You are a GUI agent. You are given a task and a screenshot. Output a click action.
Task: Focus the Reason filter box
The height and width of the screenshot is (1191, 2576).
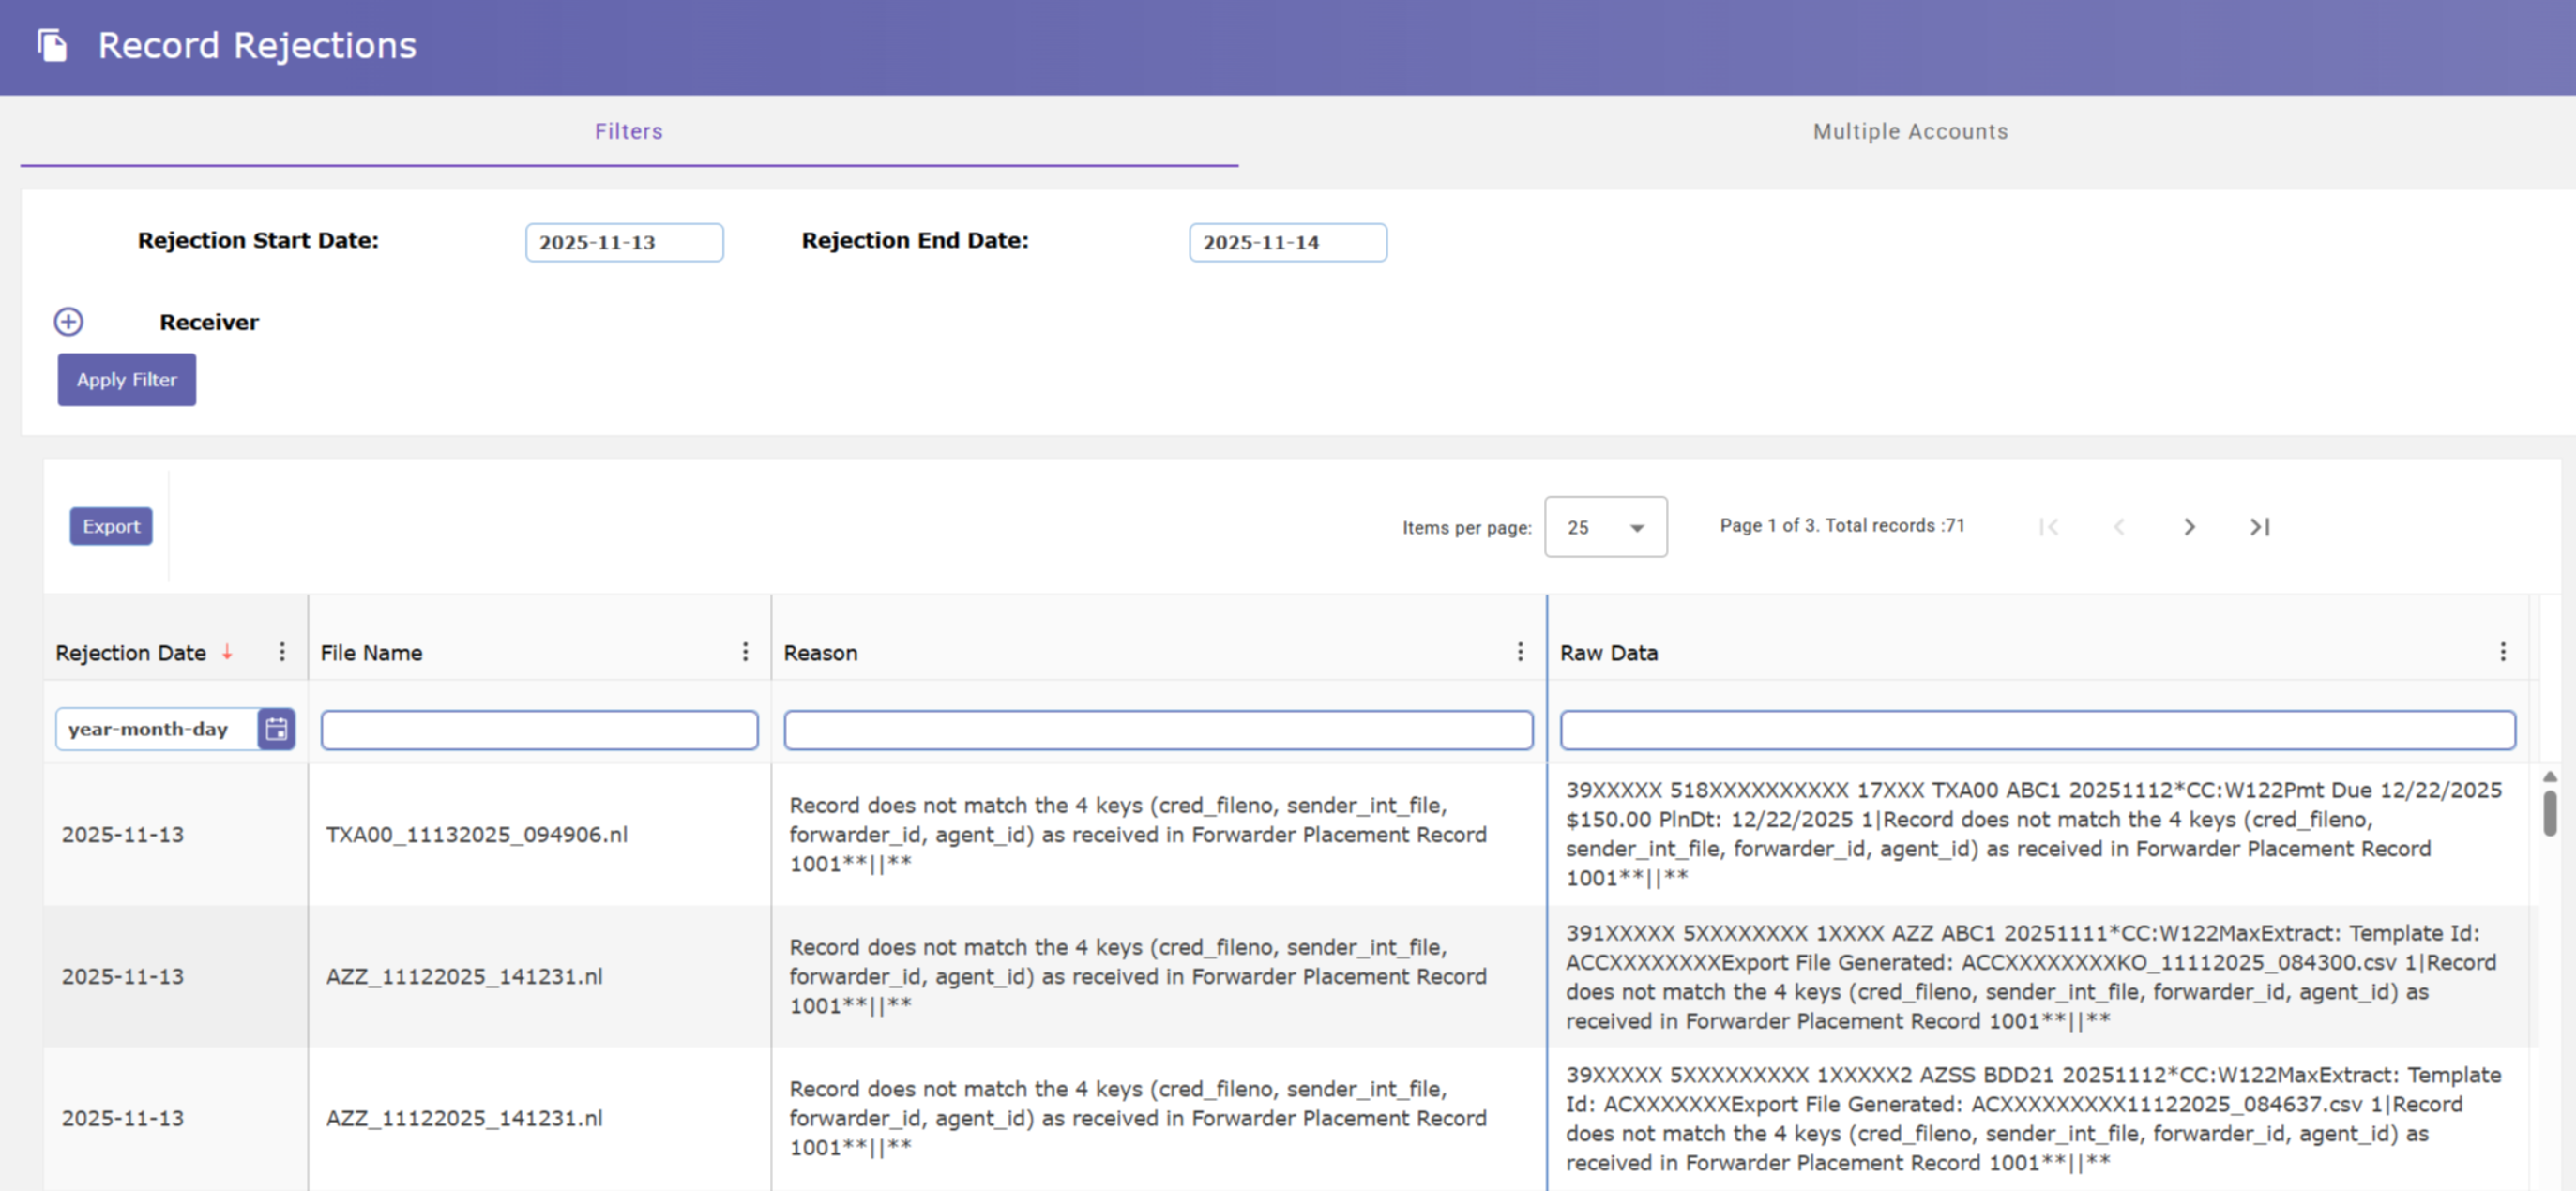1158,730
